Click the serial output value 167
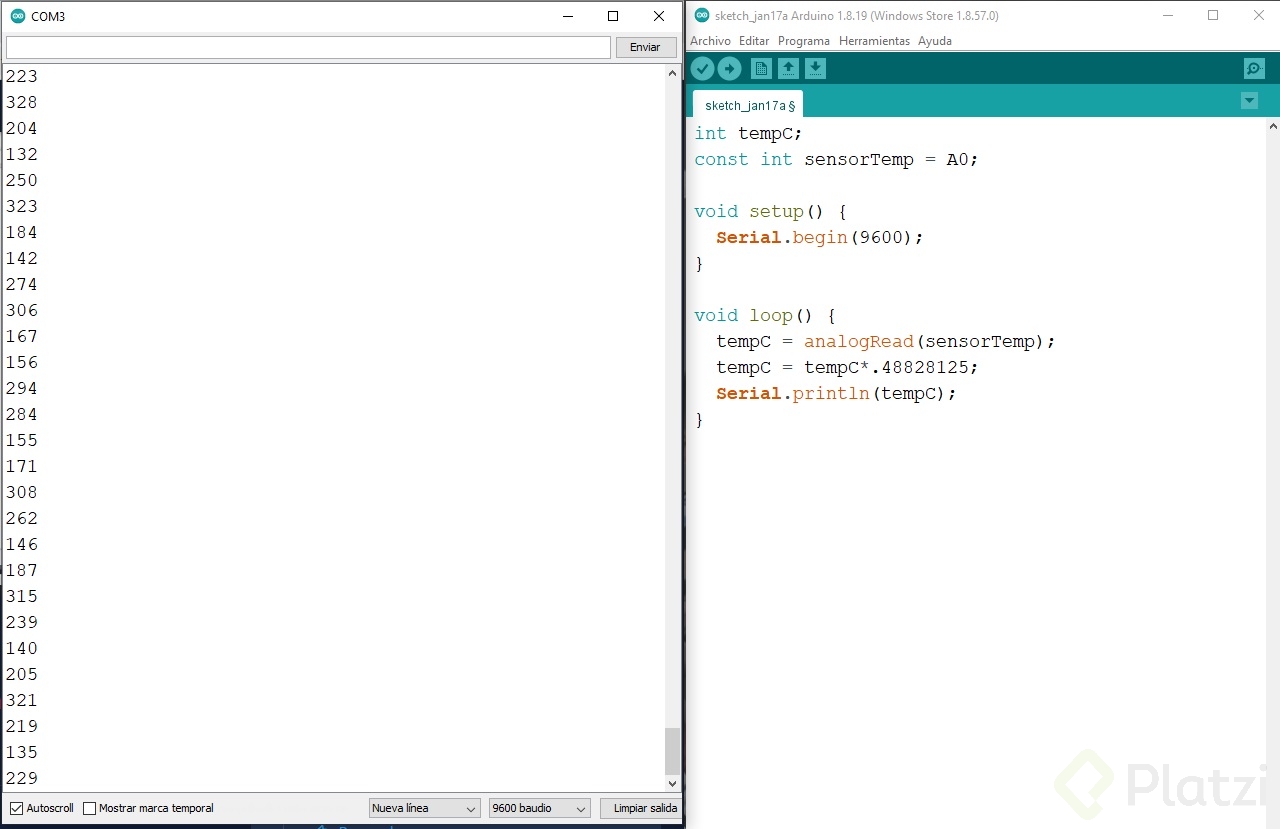Viewport: 1280px width, 829px height. click(22, 336)
